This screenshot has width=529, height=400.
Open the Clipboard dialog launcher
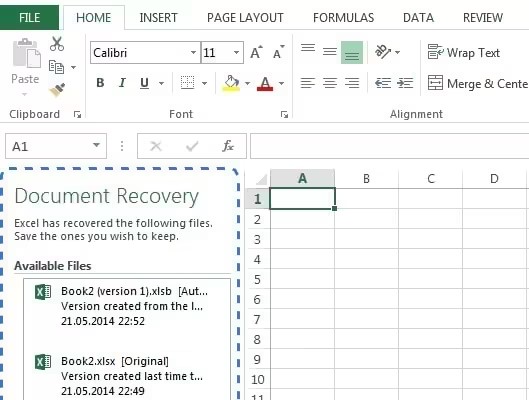(77, 115)
